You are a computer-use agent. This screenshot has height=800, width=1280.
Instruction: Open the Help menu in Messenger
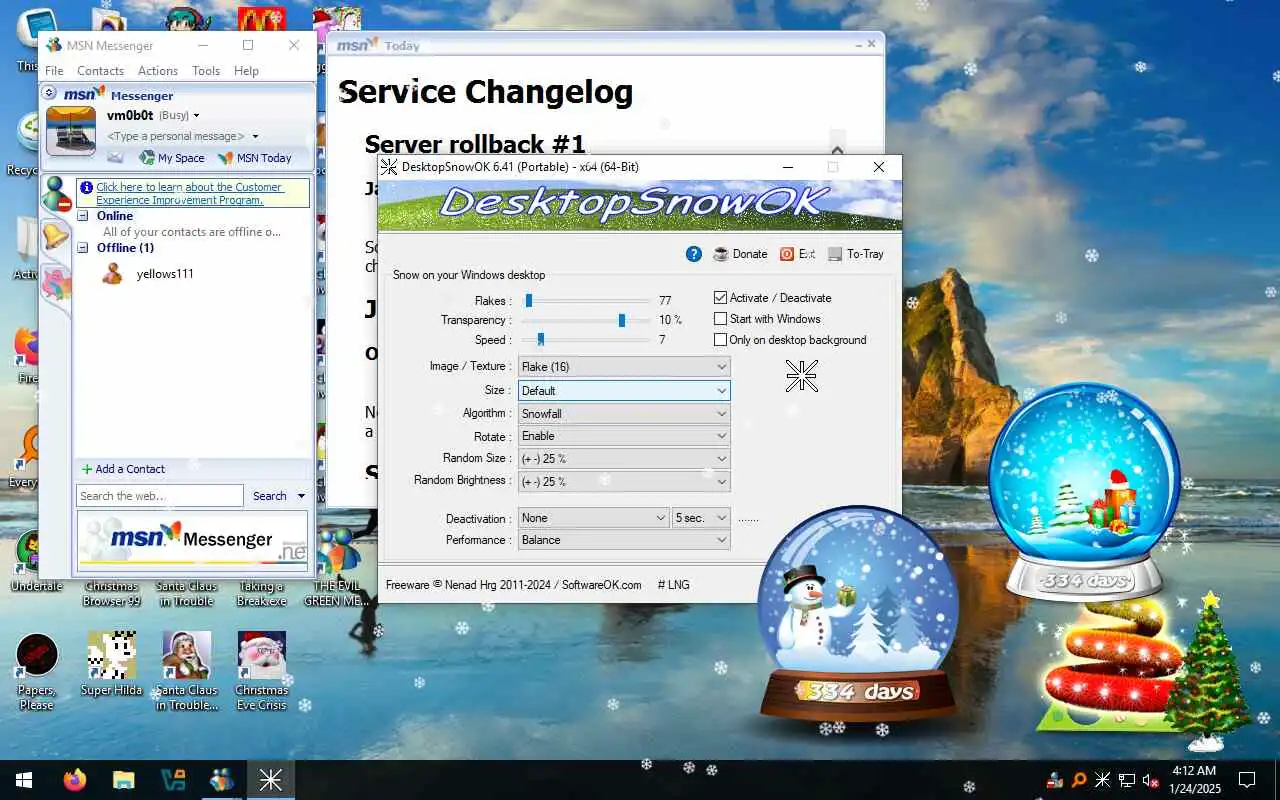pos(246,71)
